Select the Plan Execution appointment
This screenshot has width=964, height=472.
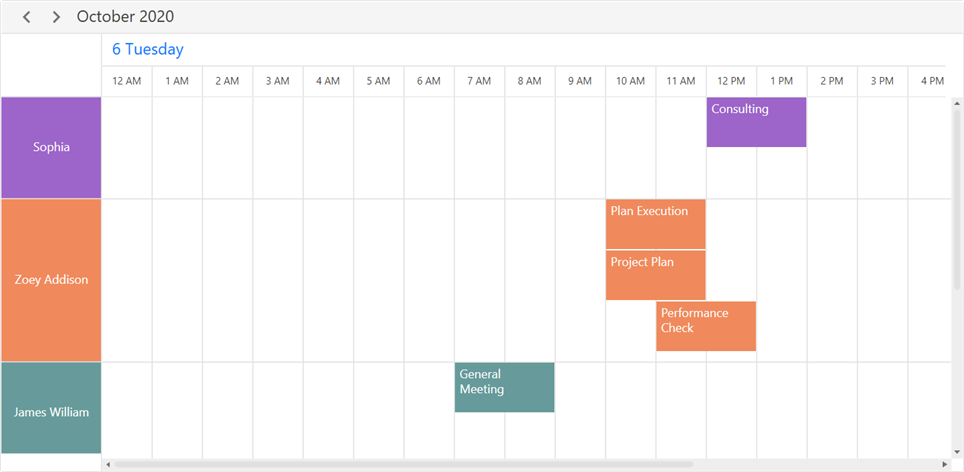pyautogui.click(x=655, y=224)
